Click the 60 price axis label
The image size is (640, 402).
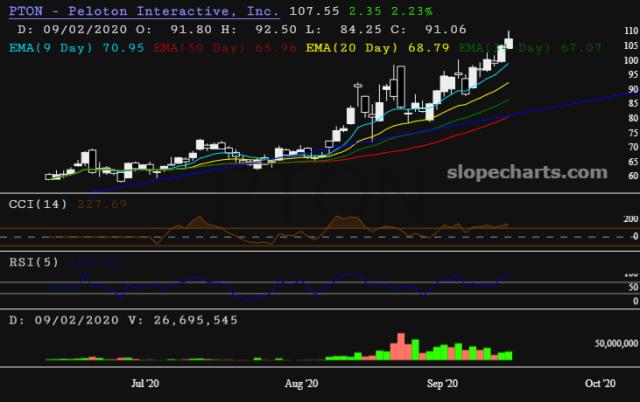click(633, 175)
